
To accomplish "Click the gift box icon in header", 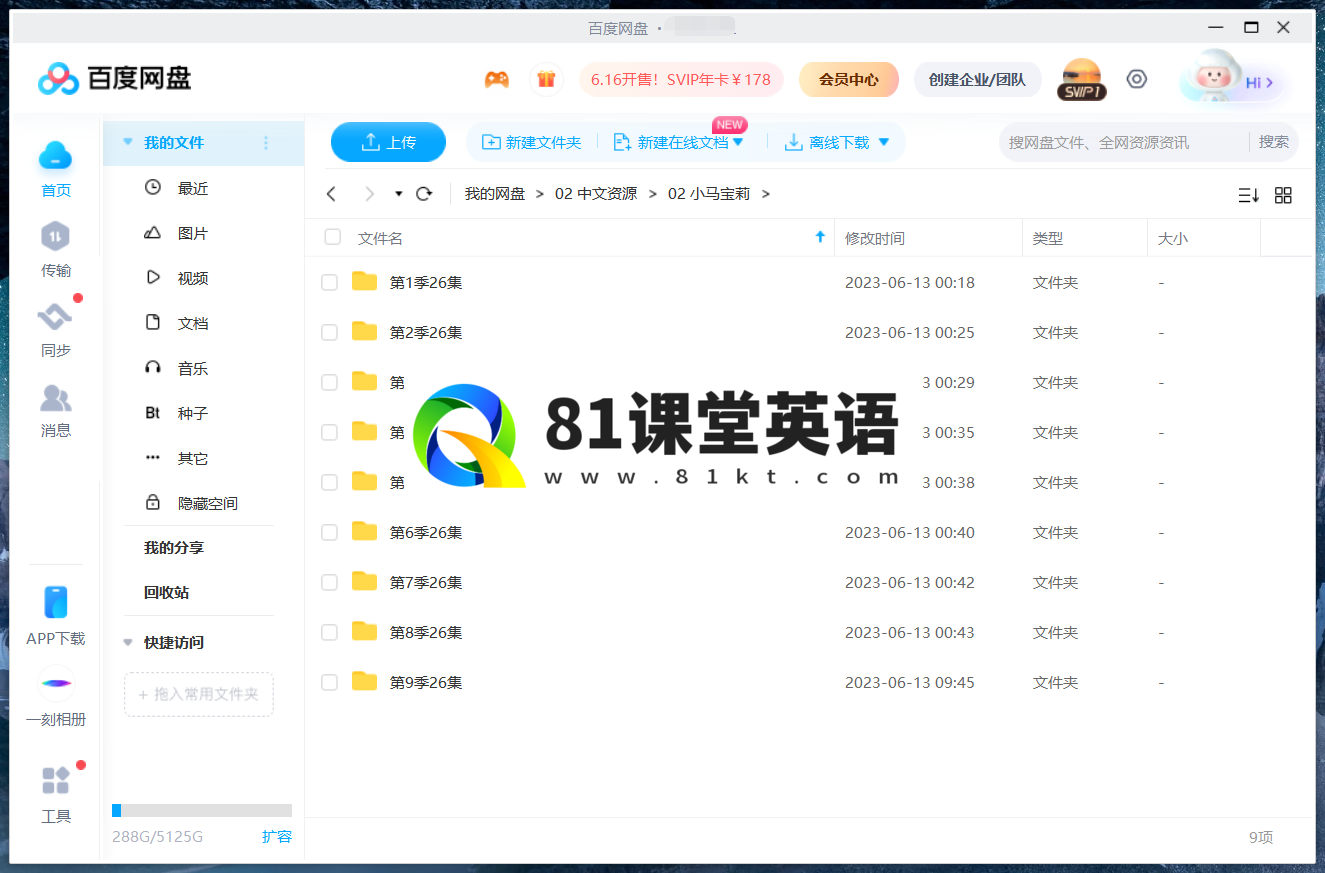I will click(546, 80).
